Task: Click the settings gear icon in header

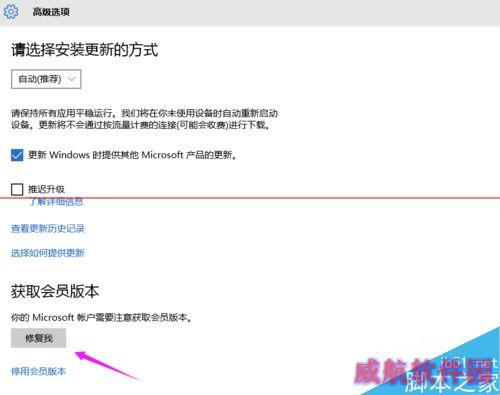Action: coord(11,12)
